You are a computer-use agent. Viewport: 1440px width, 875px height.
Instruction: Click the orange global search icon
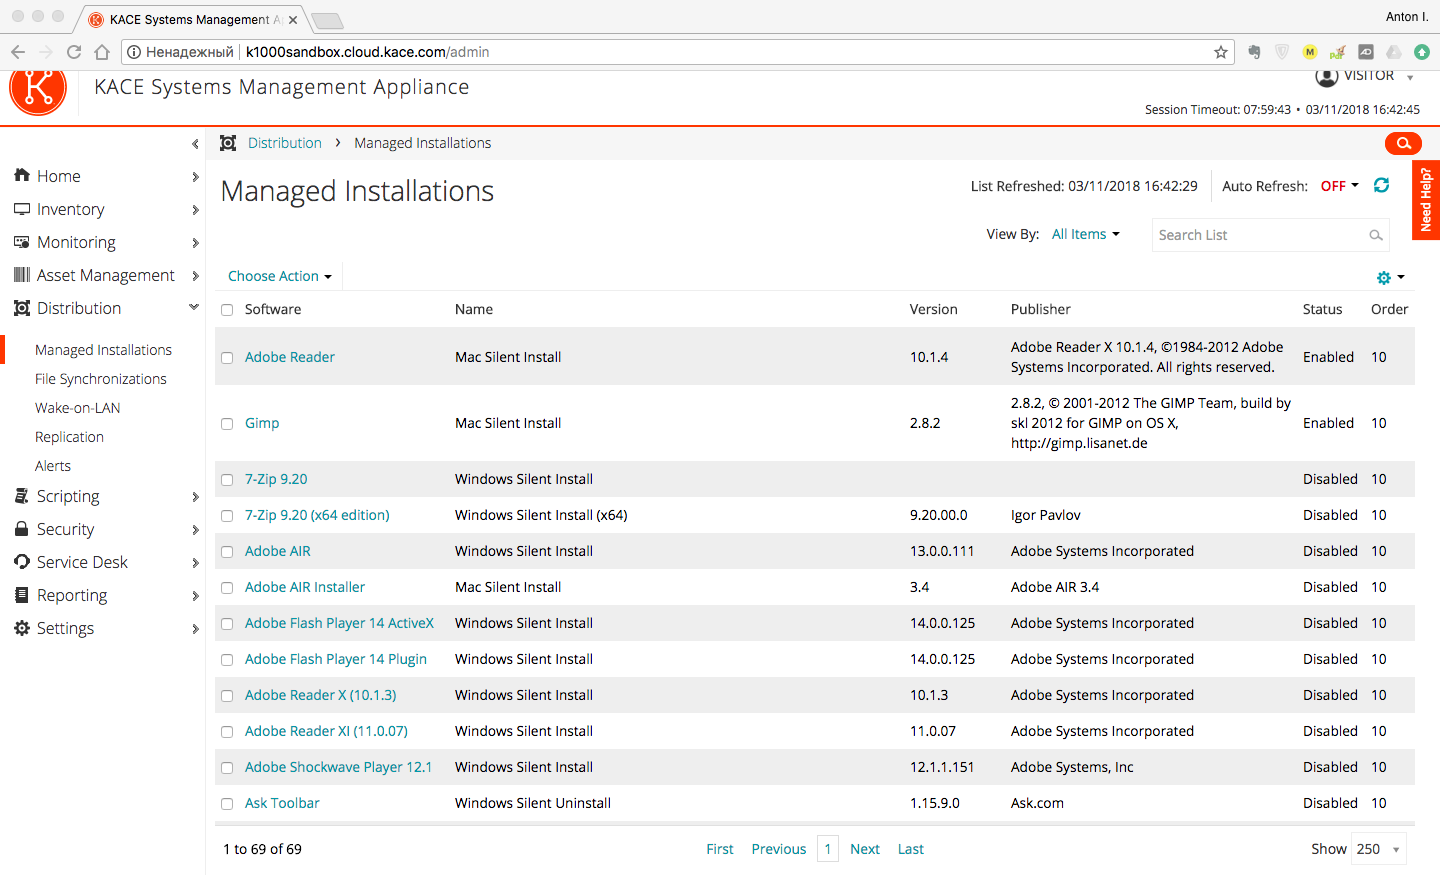point(1403,143)
